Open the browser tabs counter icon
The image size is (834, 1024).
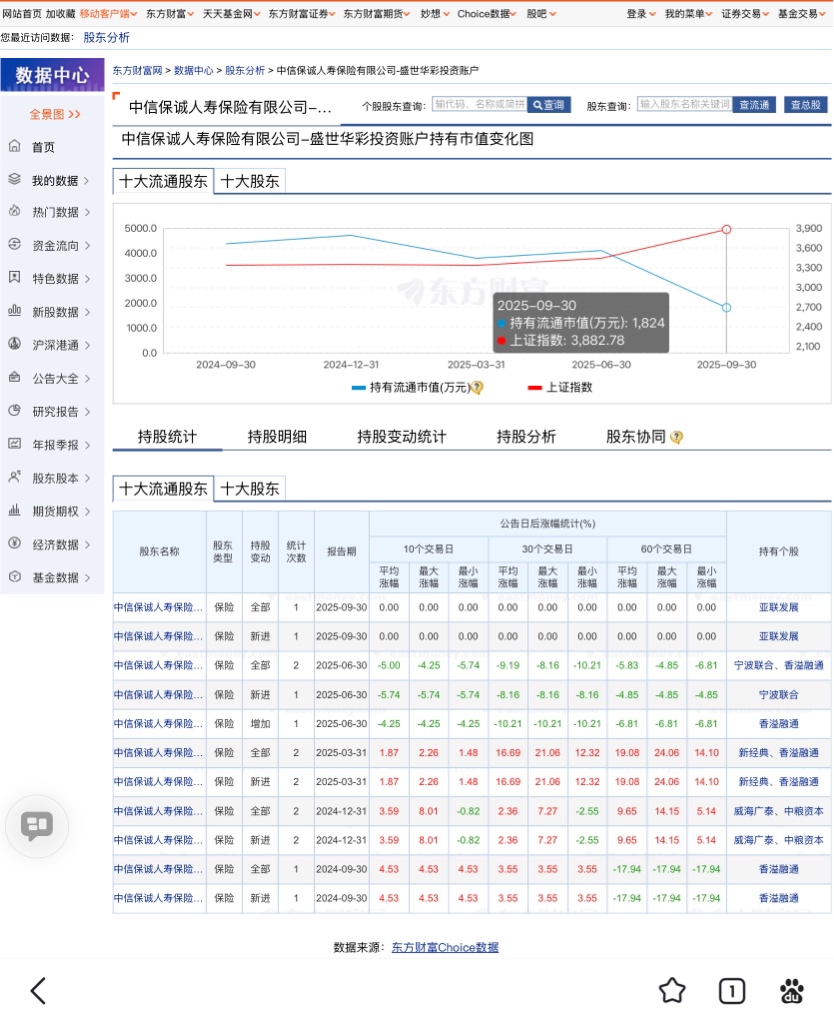point(731,991)
